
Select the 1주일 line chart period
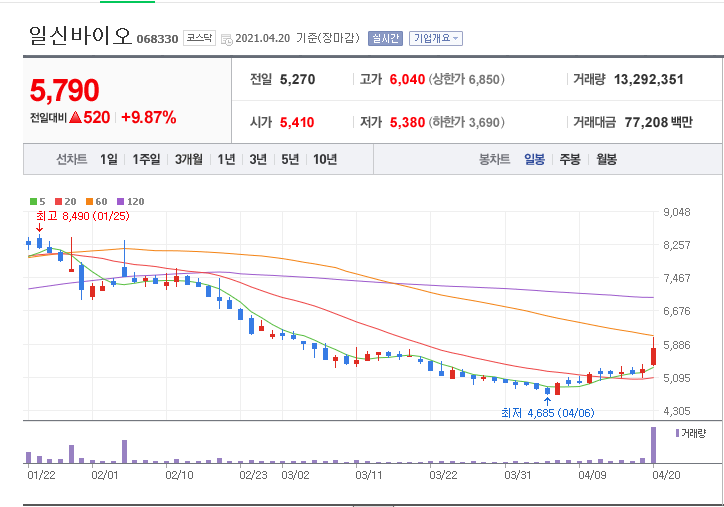coord(146,159)
